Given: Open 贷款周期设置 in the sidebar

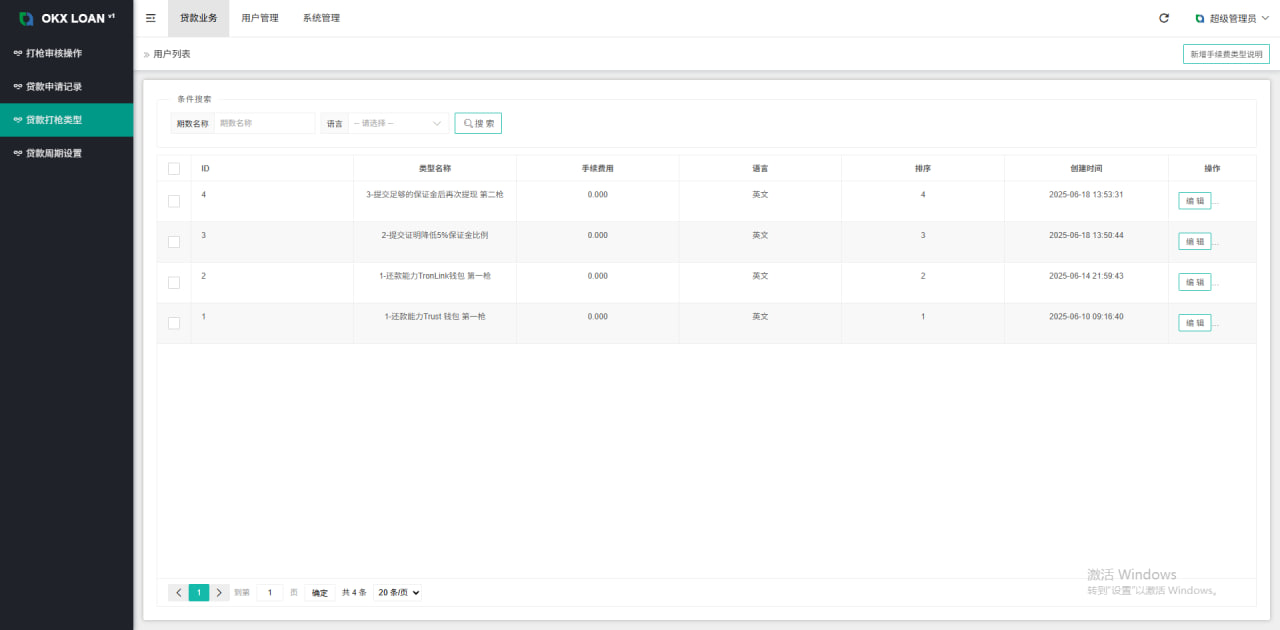Looking at the screenshot, I should [67, 154].
